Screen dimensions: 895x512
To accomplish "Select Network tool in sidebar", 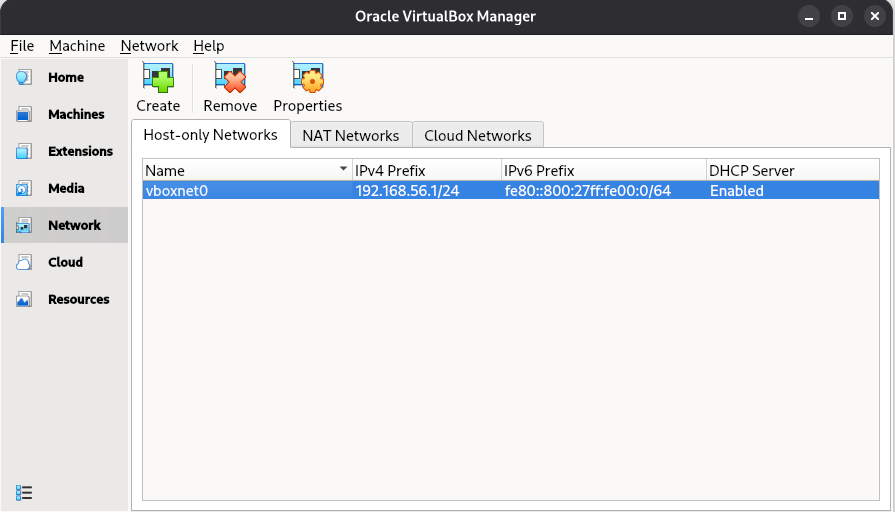I will pos(64,225).
